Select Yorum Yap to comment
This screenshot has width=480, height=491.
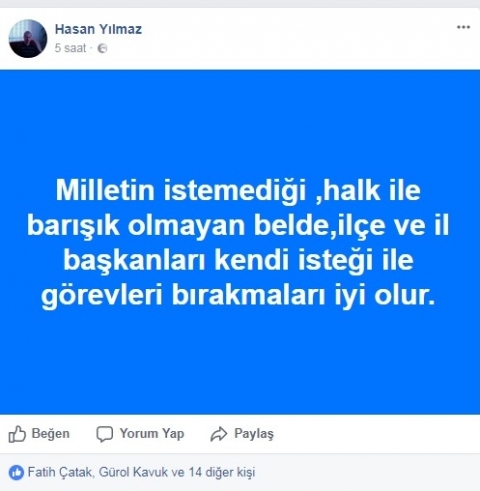pyautogui.click(x=152, y=434)
